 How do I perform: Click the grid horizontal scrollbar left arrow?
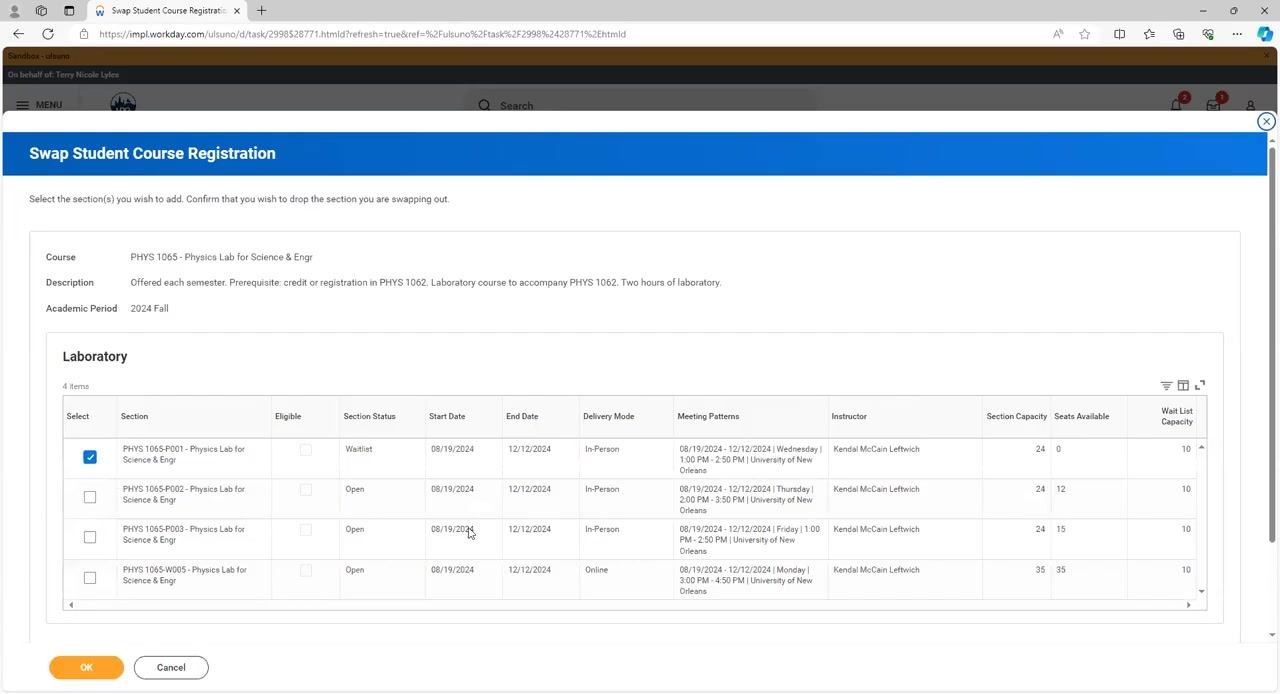pyautogui.click(x=70, y=605)
